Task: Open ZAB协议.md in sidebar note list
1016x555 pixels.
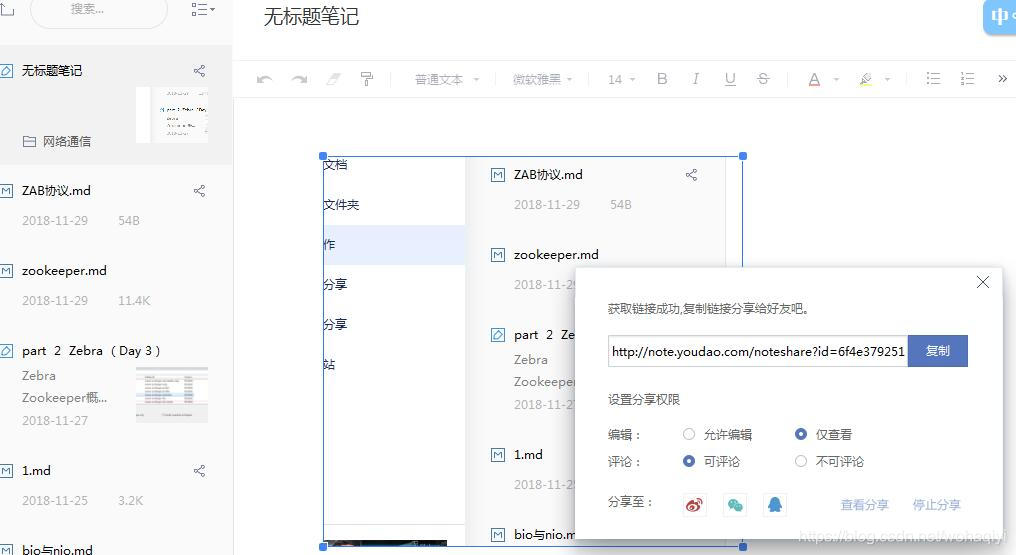Action: 56,190
